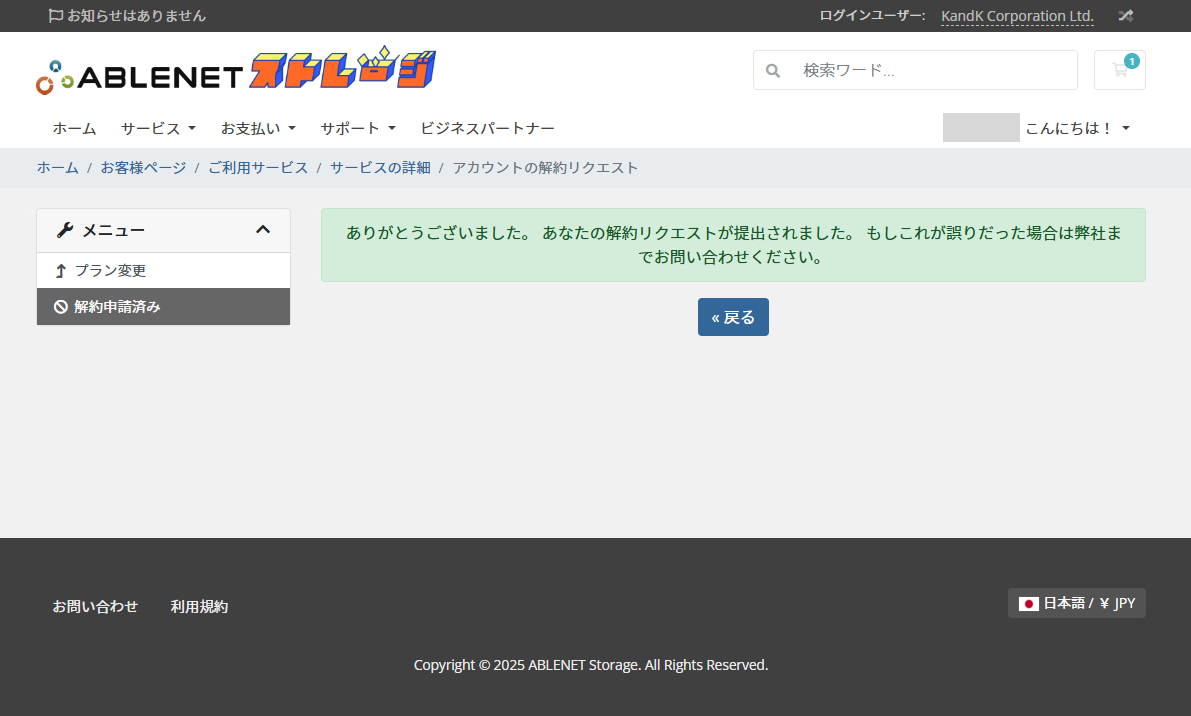This screenshot has height=716, width=1191.
Task: Open the こんにちは！ user account dropdown
Action: (1077, 128)
